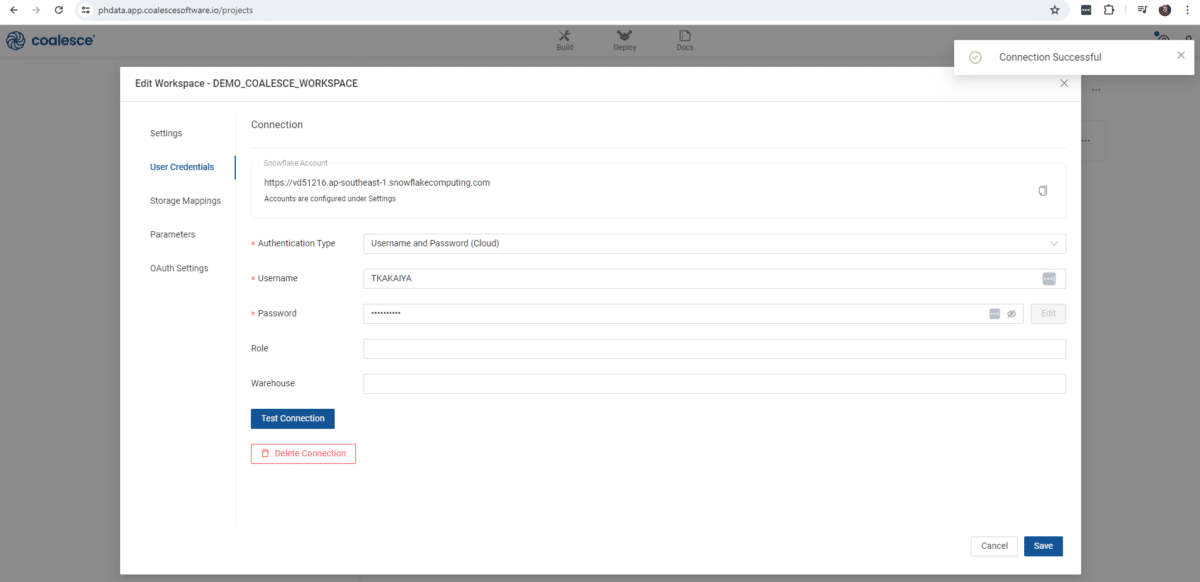The image size is (1200, 582).
Task: Bookmark this page with star icon
Action: click(1055, 10)
